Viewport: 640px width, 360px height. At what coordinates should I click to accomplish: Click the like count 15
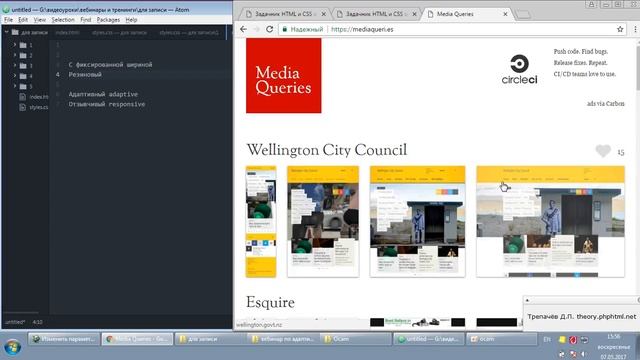click(x=620, y=152)
